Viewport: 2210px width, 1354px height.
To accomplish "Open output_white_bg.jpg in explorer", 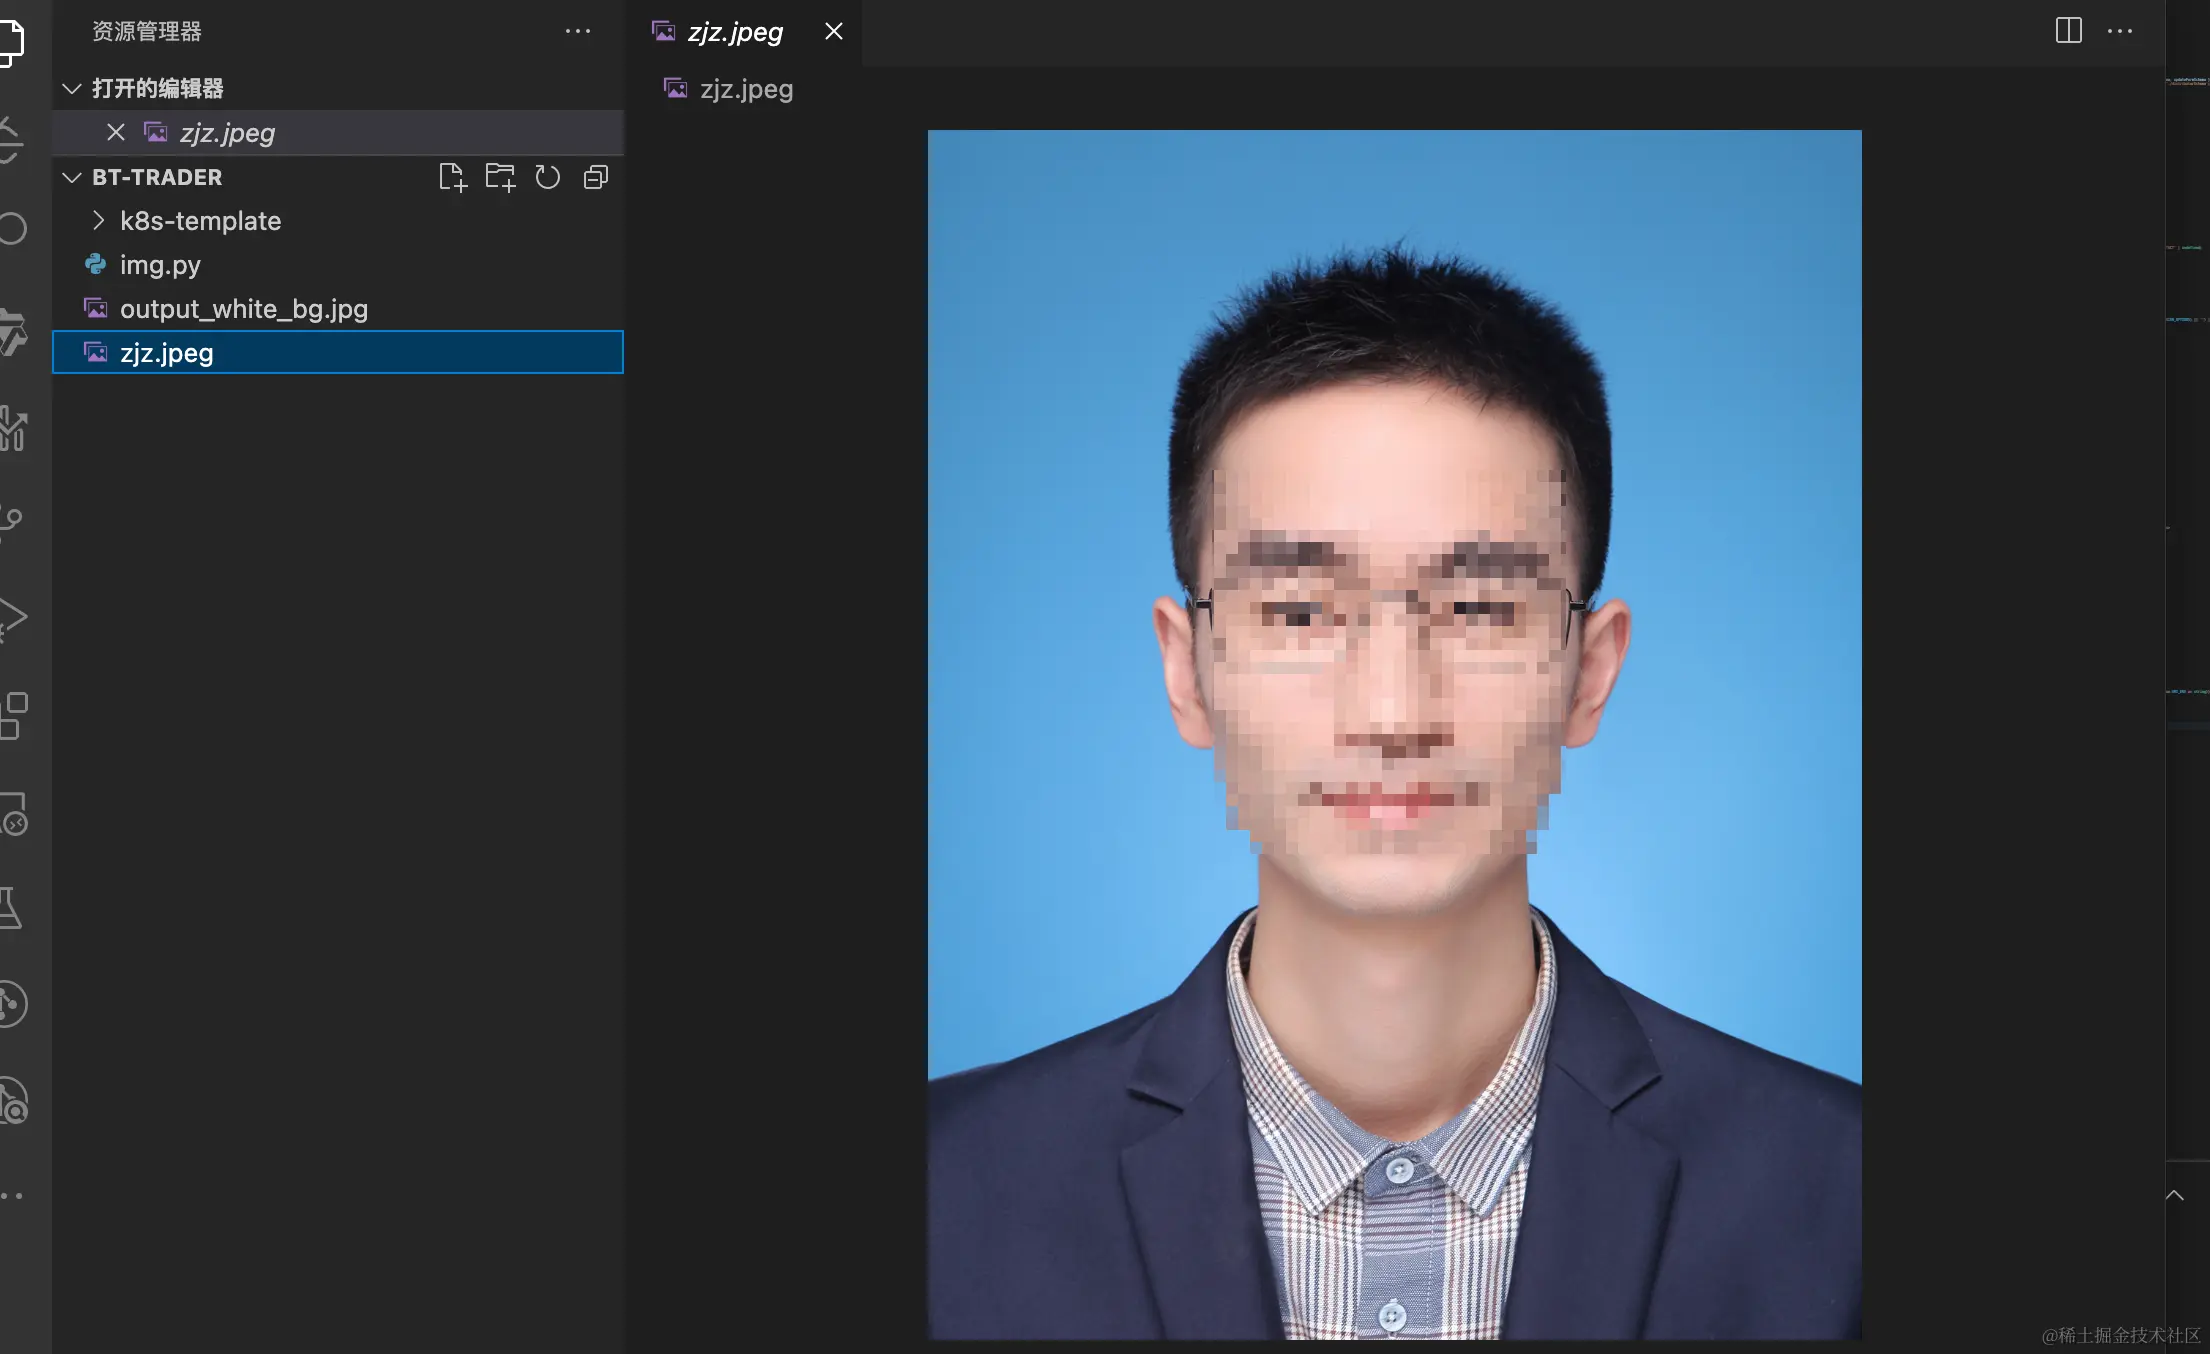I will [x=243, y=309].
